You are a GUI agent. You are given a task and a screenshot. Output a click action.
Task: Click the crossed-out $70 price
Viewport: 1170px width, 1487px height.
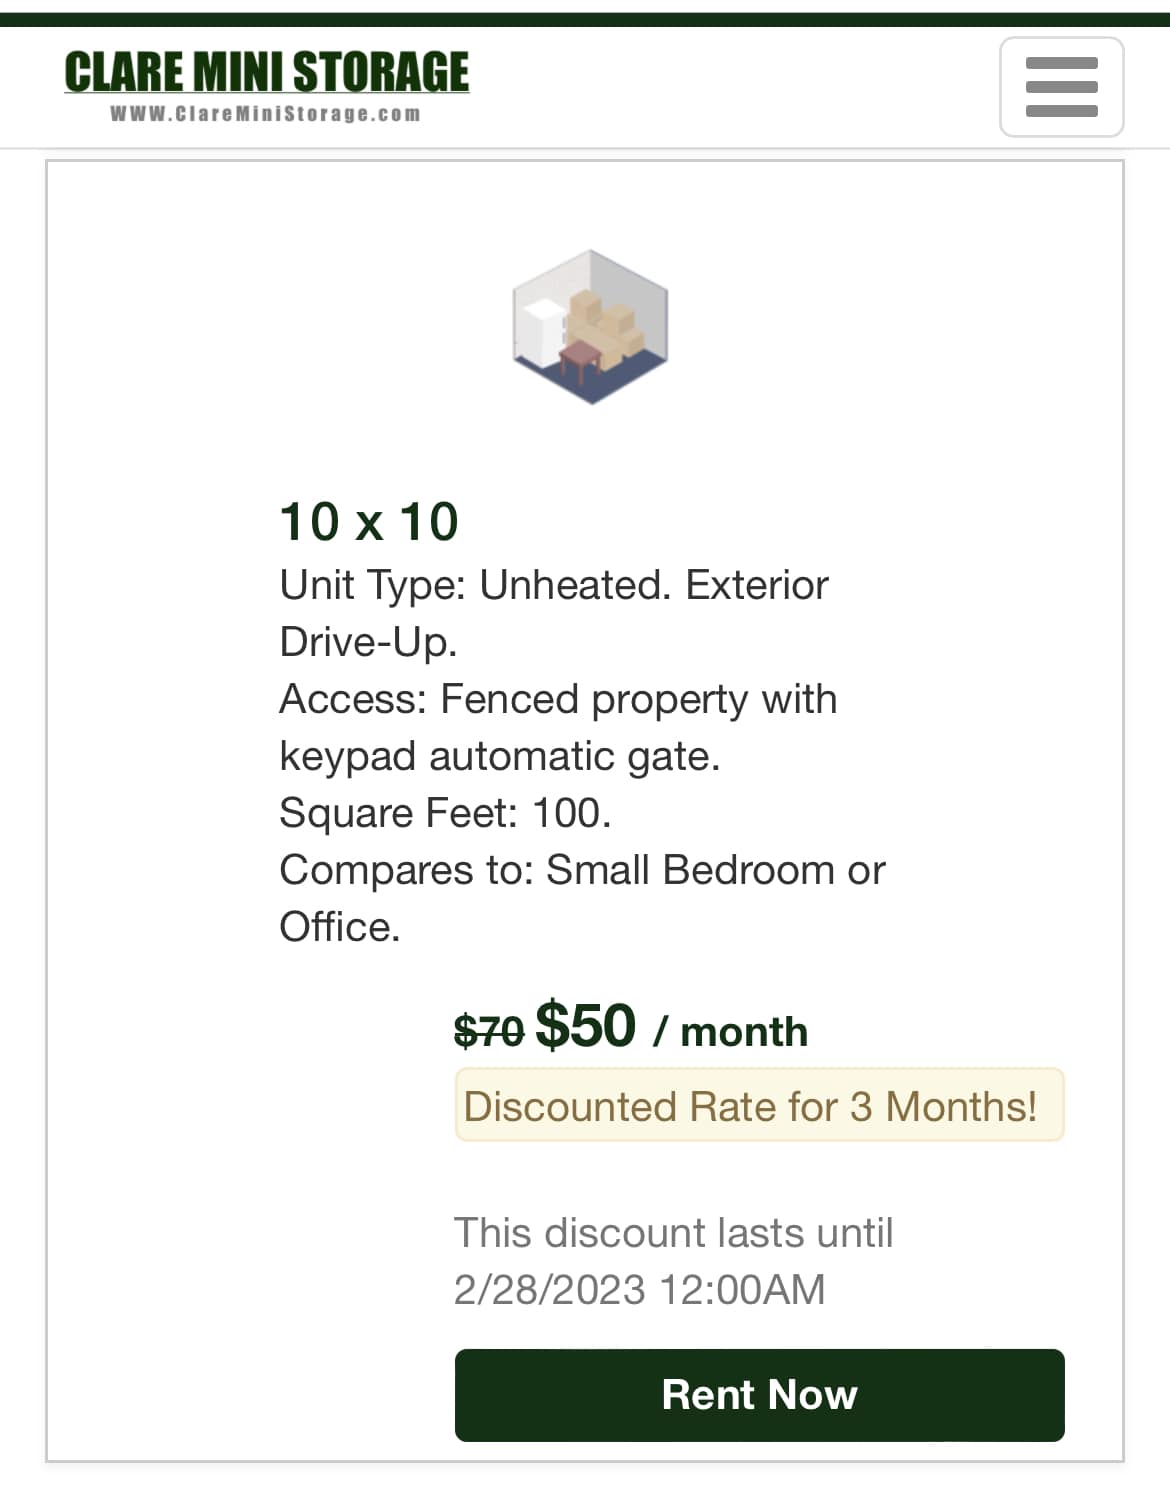(488, 1030)
